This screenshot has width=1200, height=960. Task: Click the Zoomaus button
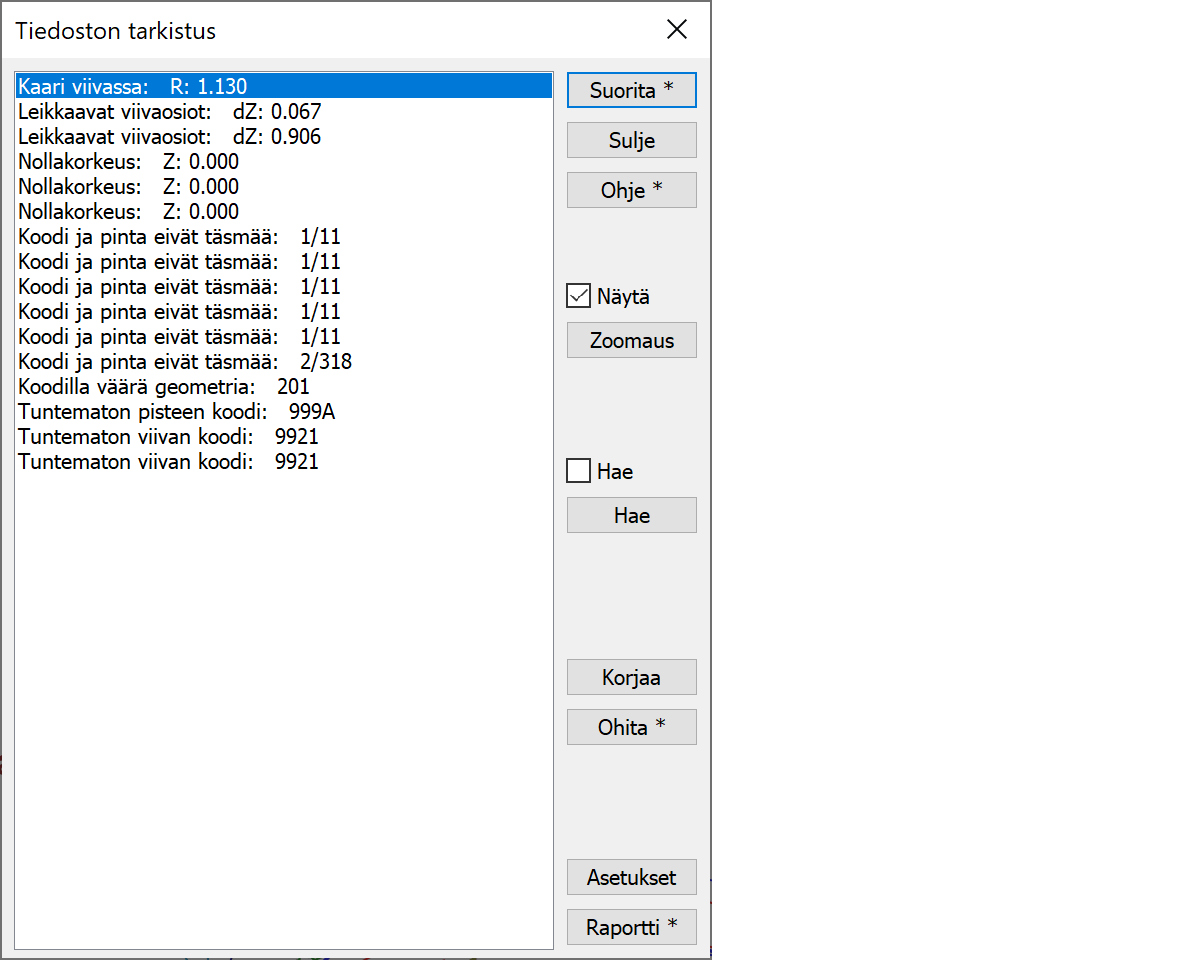(x=631, y=340)
